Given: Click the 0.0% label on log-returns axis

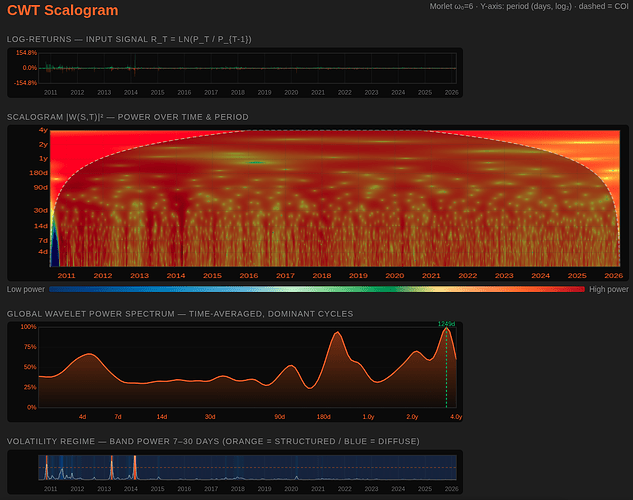Looking at the screenshot, I should tap(30, 68).
